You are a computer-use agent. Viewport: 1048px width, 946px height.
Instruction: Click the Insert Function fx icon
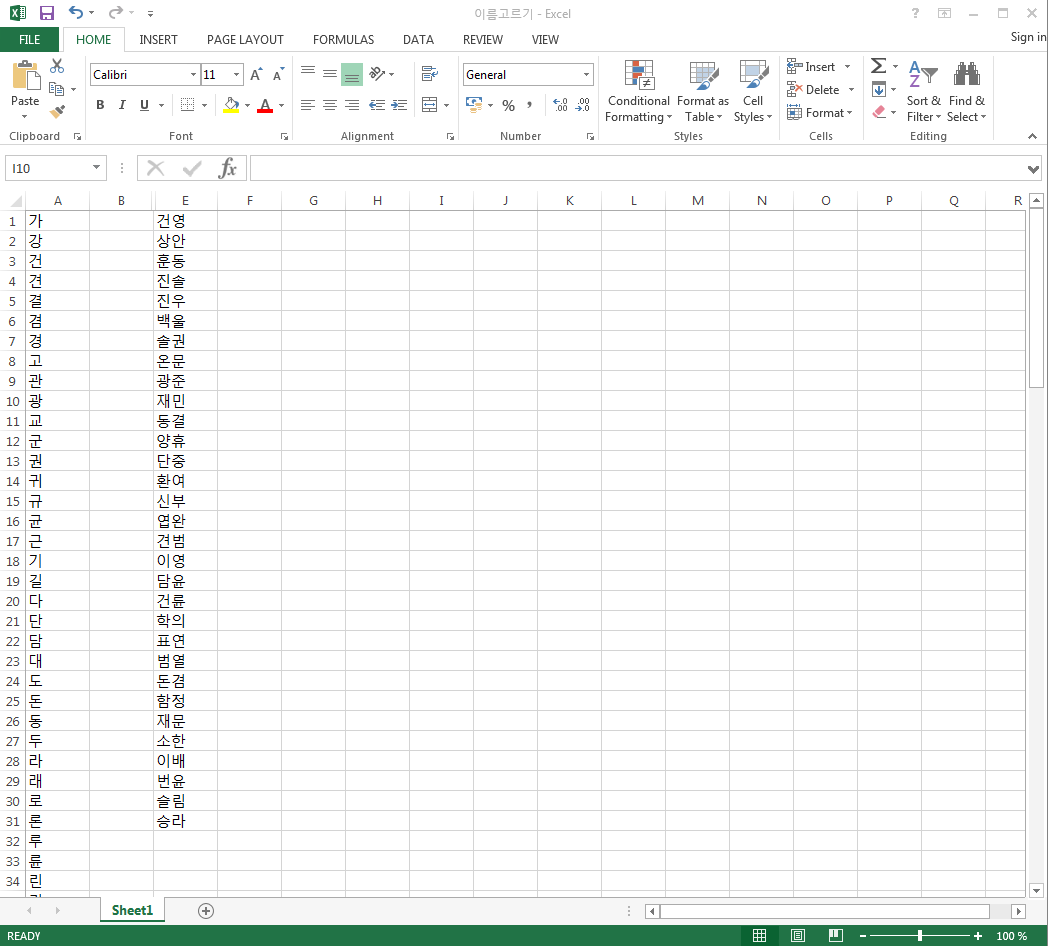[x=228, y=168]
